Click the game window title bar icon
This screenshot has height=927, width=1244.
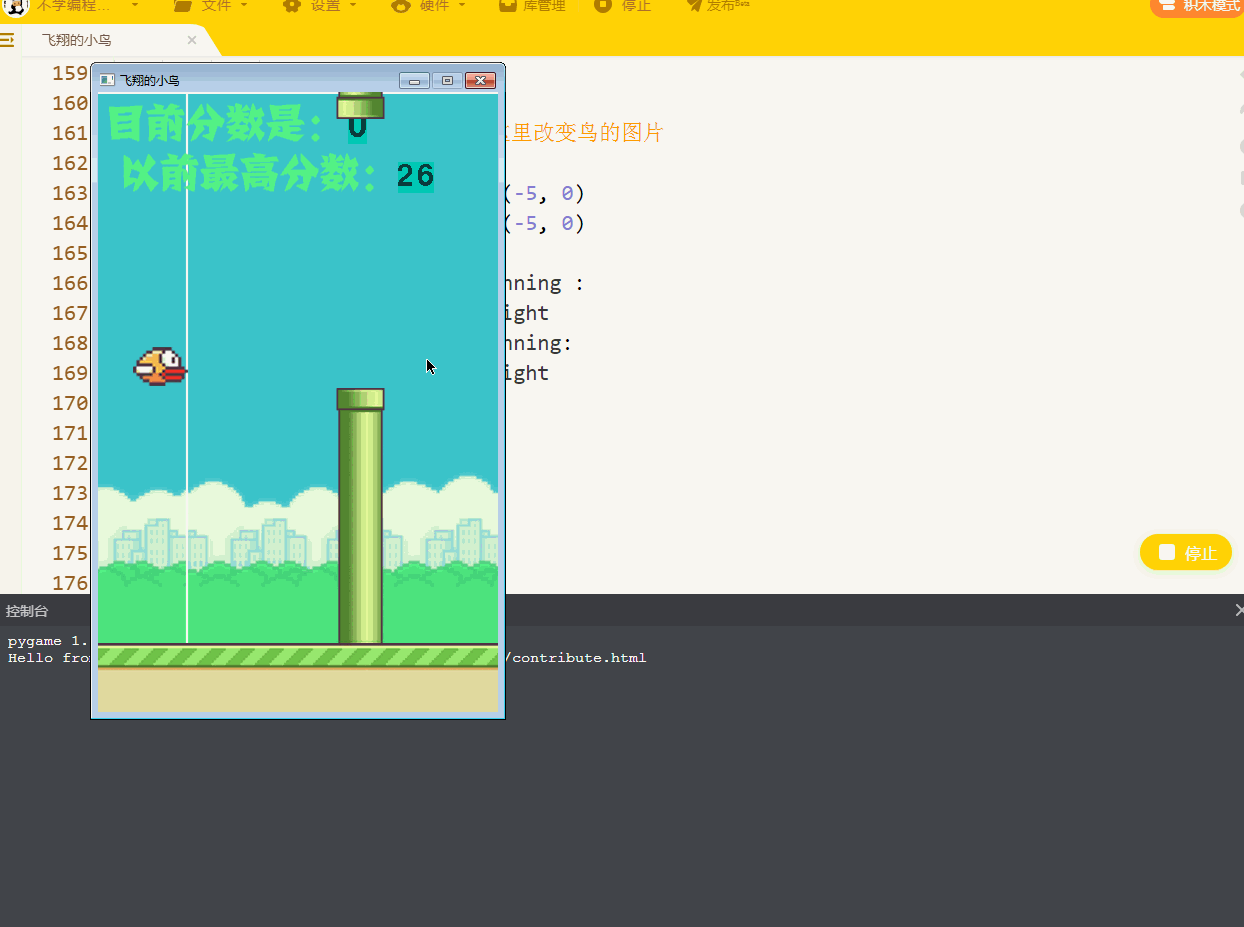pyautogui.click(x=107, y=80)
